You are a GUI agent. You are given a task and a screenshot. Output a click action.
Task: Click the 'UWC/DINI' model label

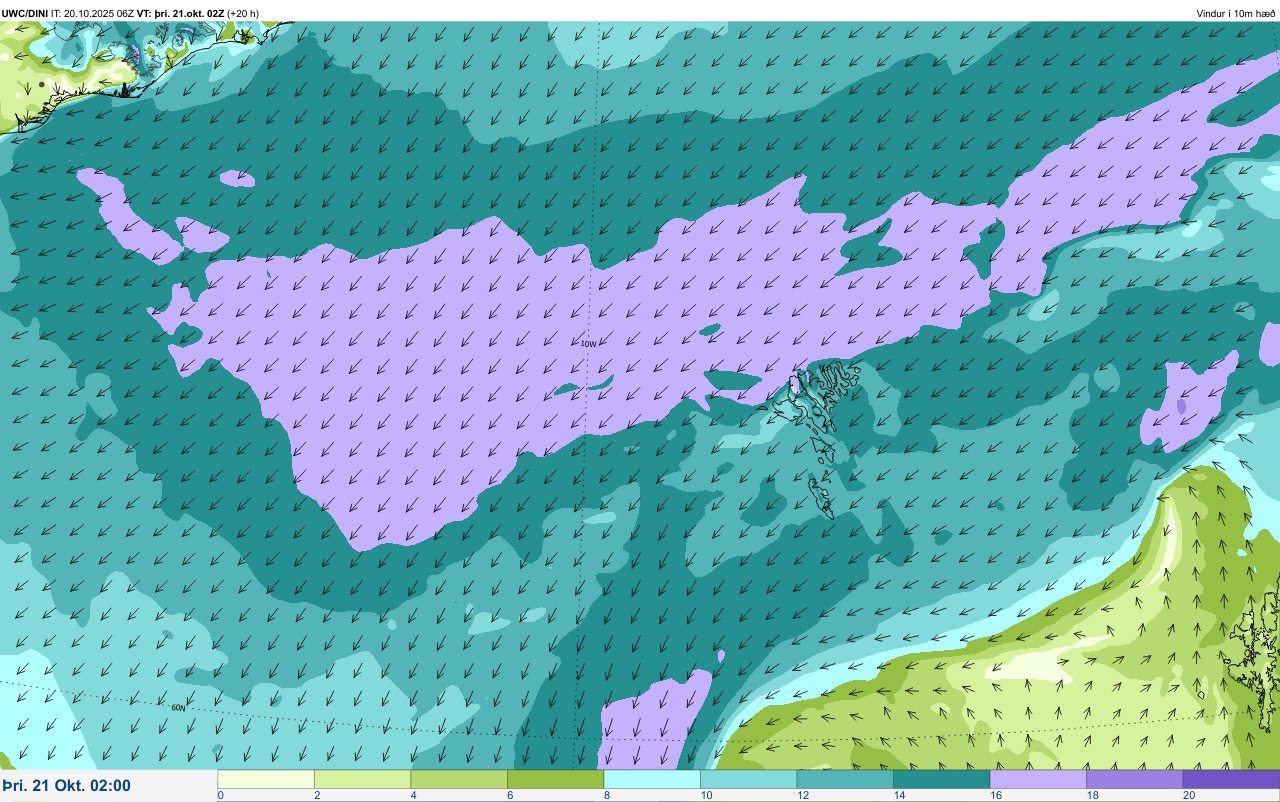(25, 13)
